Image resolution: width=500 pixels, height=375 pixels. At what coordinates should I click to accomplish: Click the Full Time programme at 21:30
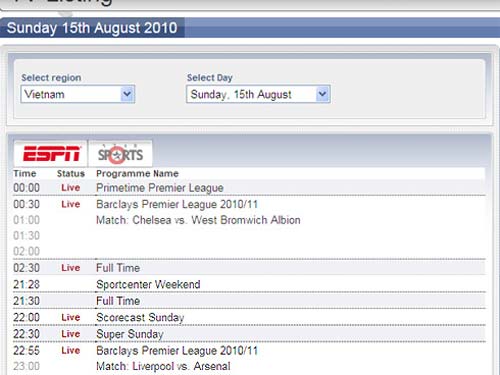118,301
